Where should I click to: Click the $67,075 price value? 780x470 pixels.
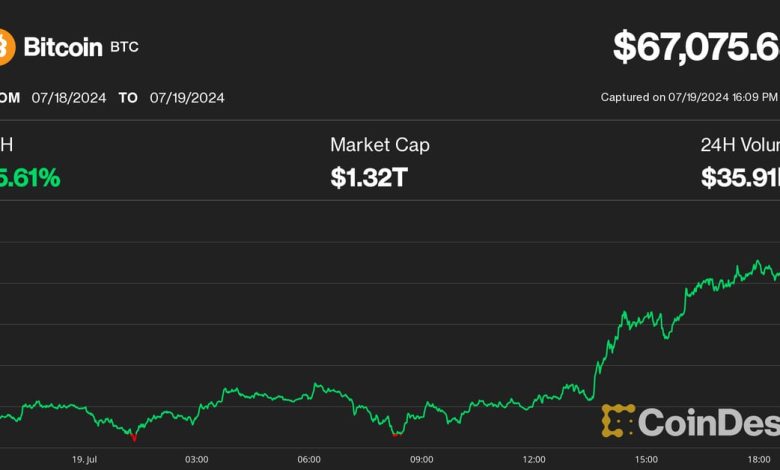pyautogui.click(x=696, y=47)
